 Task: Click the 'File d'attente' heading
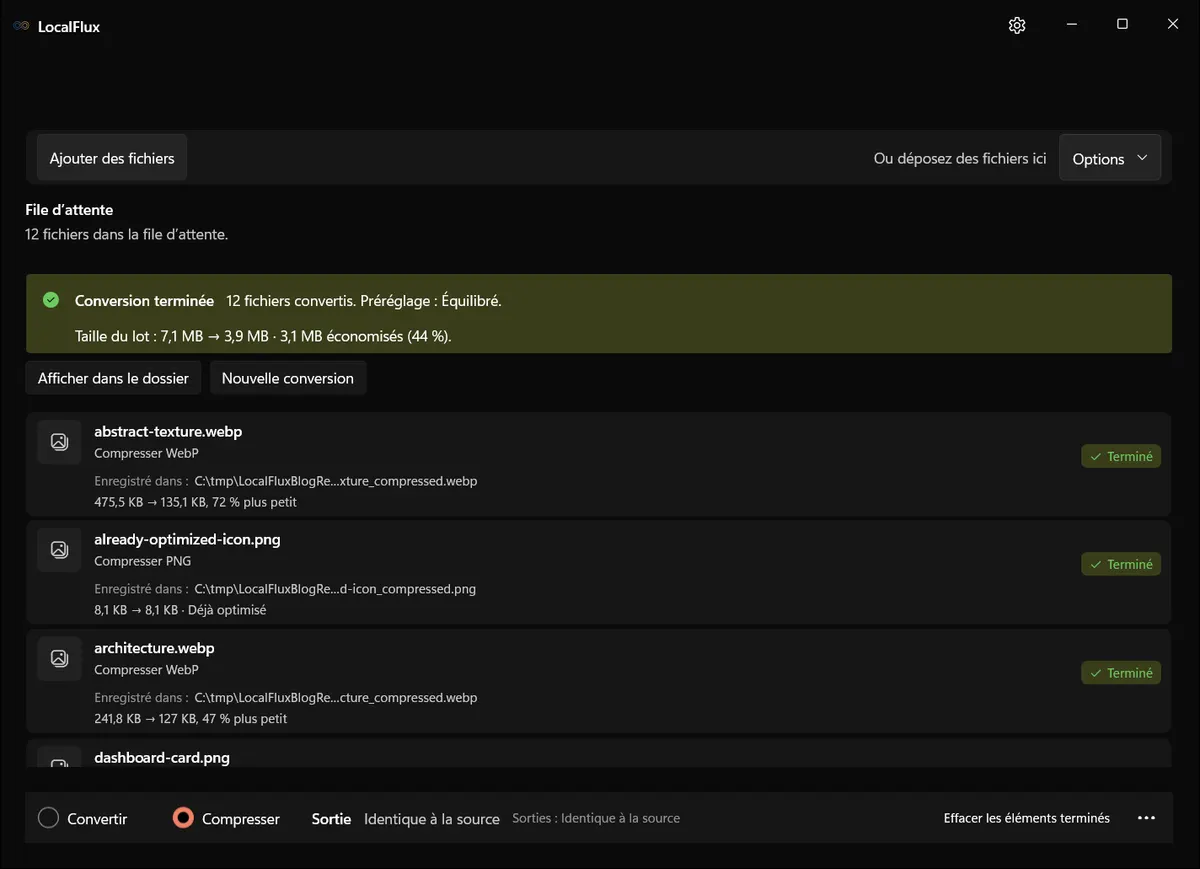click(x=69, y=210)
